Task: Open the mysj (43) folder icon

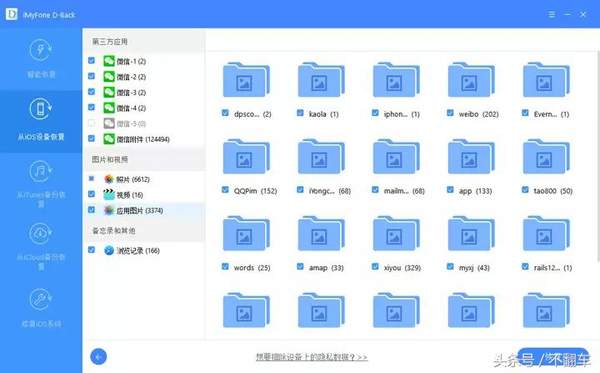Action: [x=471, y=234]
